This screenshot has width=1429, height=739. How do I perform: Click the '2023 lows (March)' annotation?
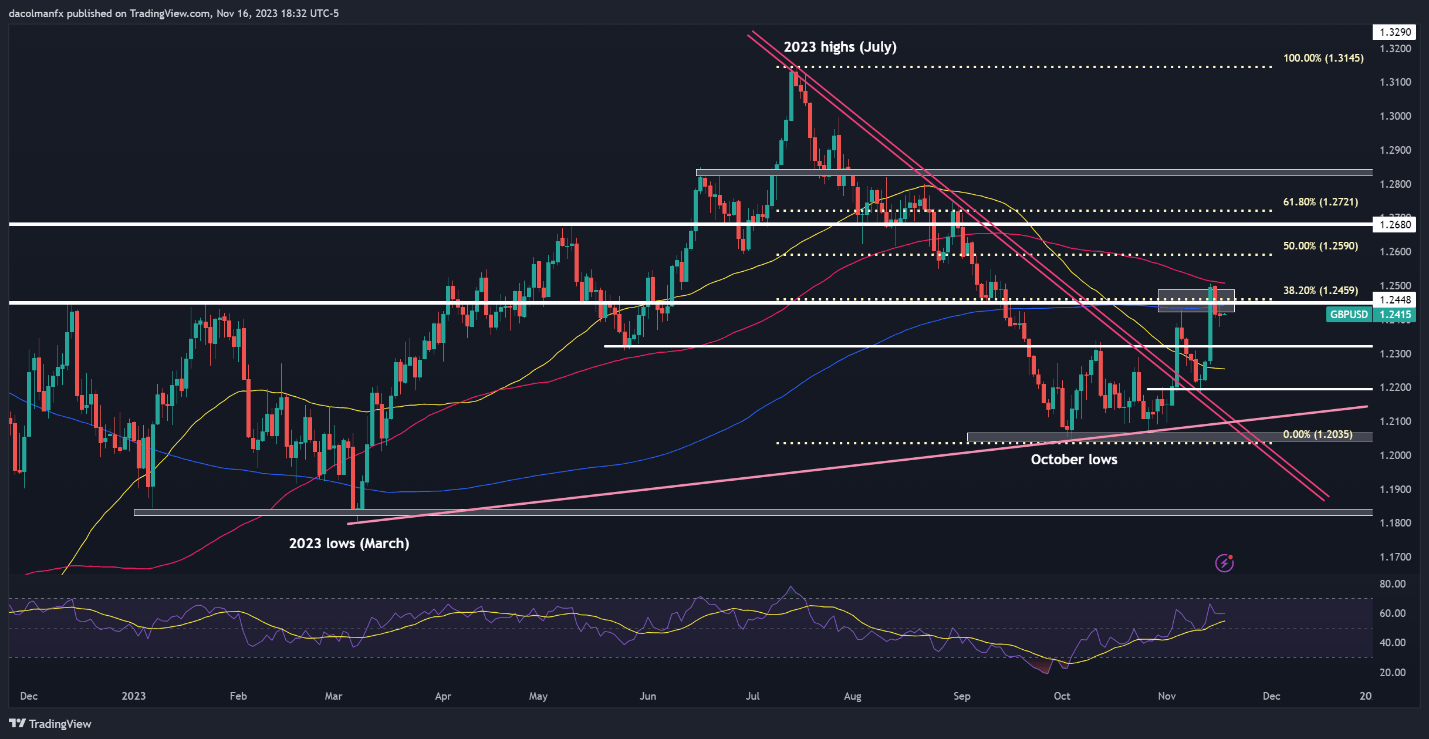(349, 543)
